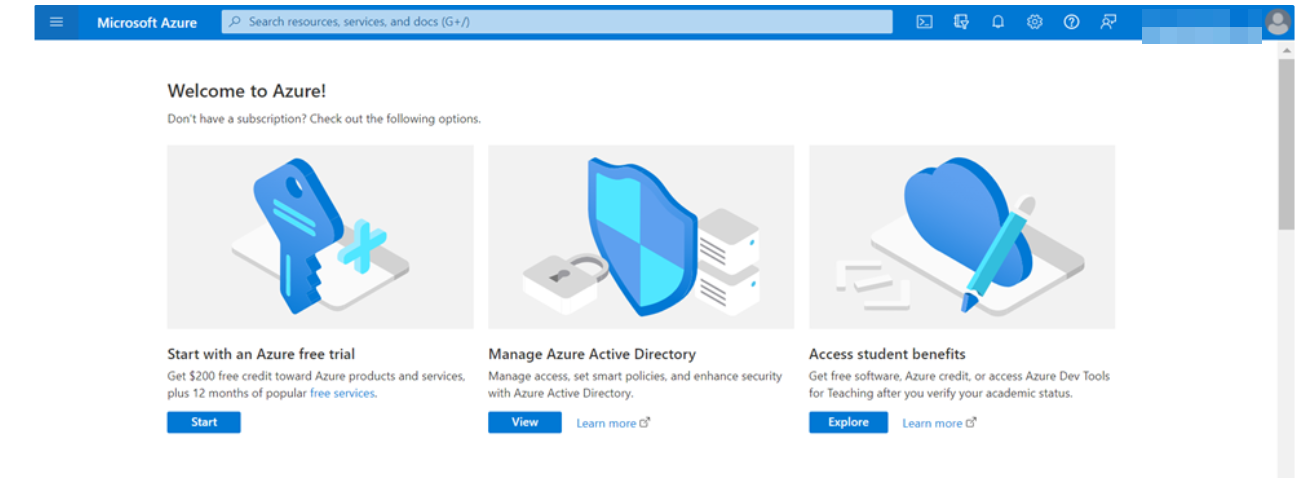
Task: Open the Help question mark icon
Action: tap(1071, 22)
